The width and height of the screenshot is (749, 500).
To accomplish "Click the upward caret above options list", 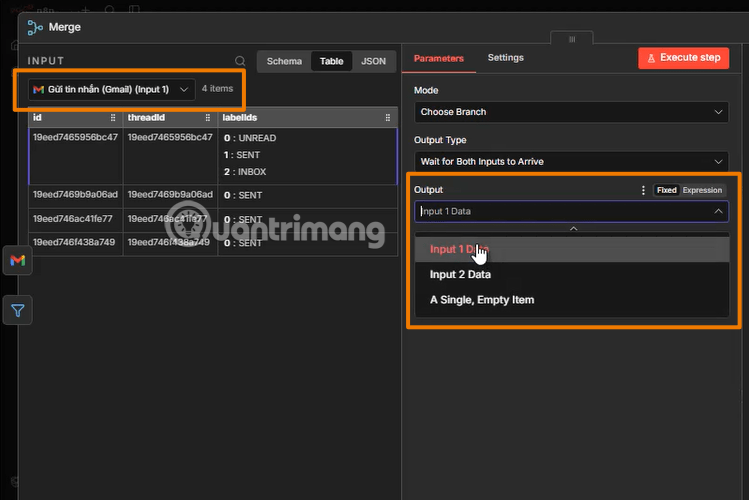I will click(x=573, y=229).
